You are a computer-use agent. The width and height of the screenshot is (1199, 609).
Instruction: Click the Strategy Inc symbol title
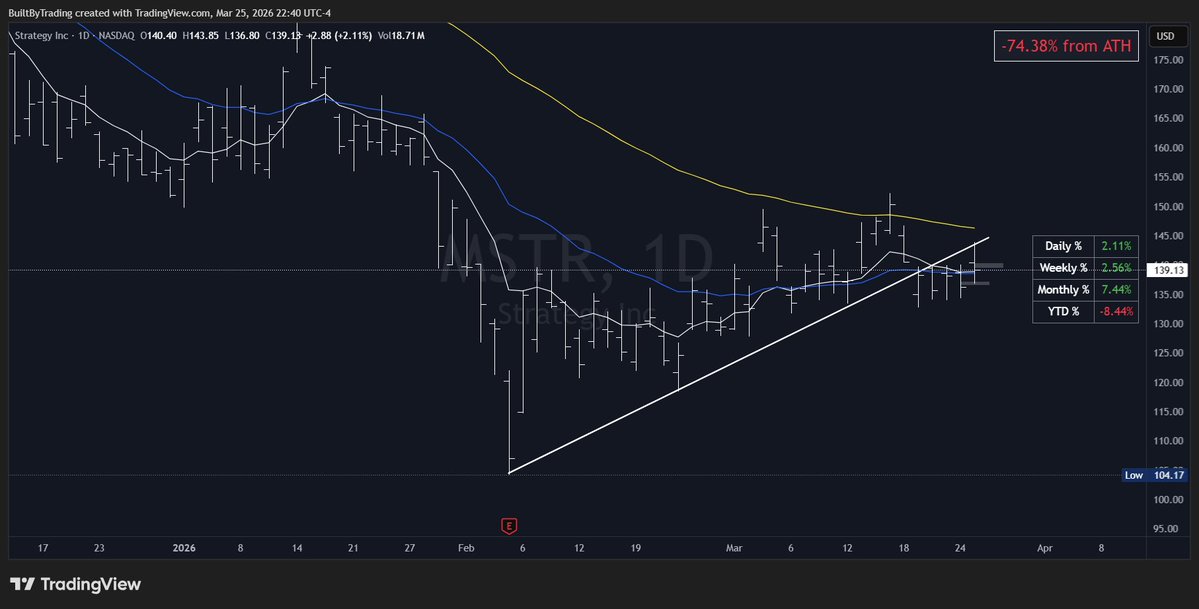click(x=41, y=36)
